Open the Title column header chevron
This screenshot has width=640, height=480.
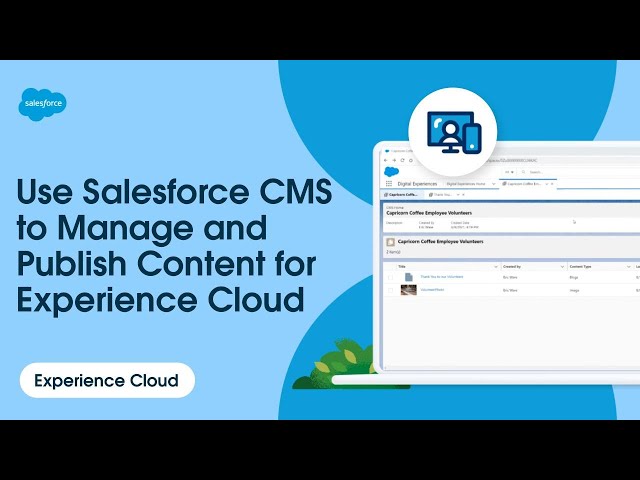496,267
